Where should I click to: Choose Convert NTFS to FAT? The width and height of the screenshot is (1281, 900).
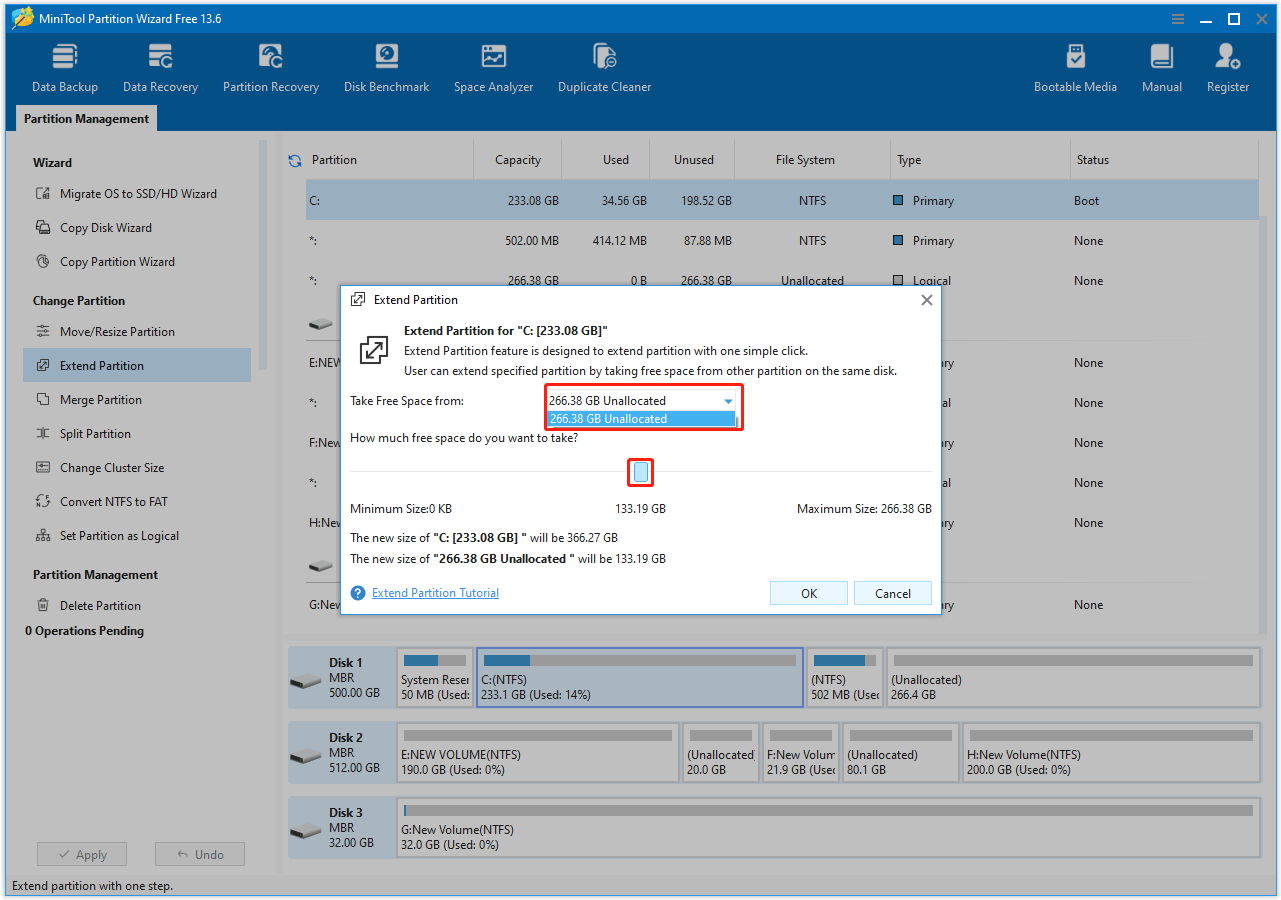113,502
